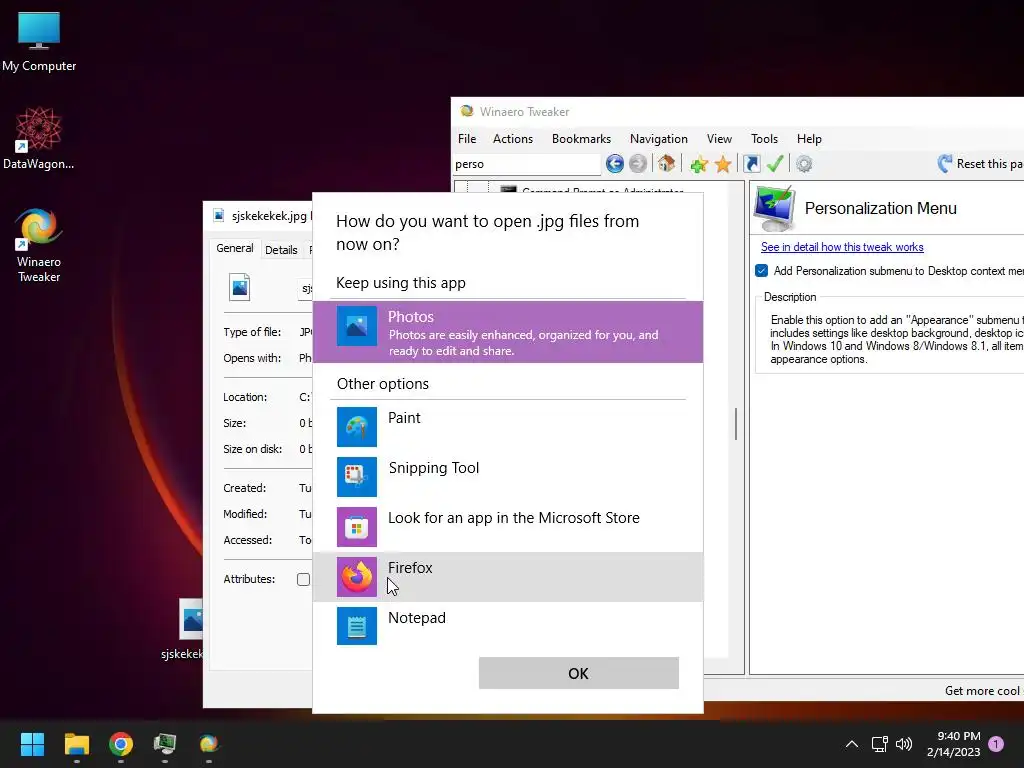Image resolution: width=1024 pixels, height=768 pixels.
Task: Open Tools menu in Winaero Tweaker
Action: click(764, 138)
